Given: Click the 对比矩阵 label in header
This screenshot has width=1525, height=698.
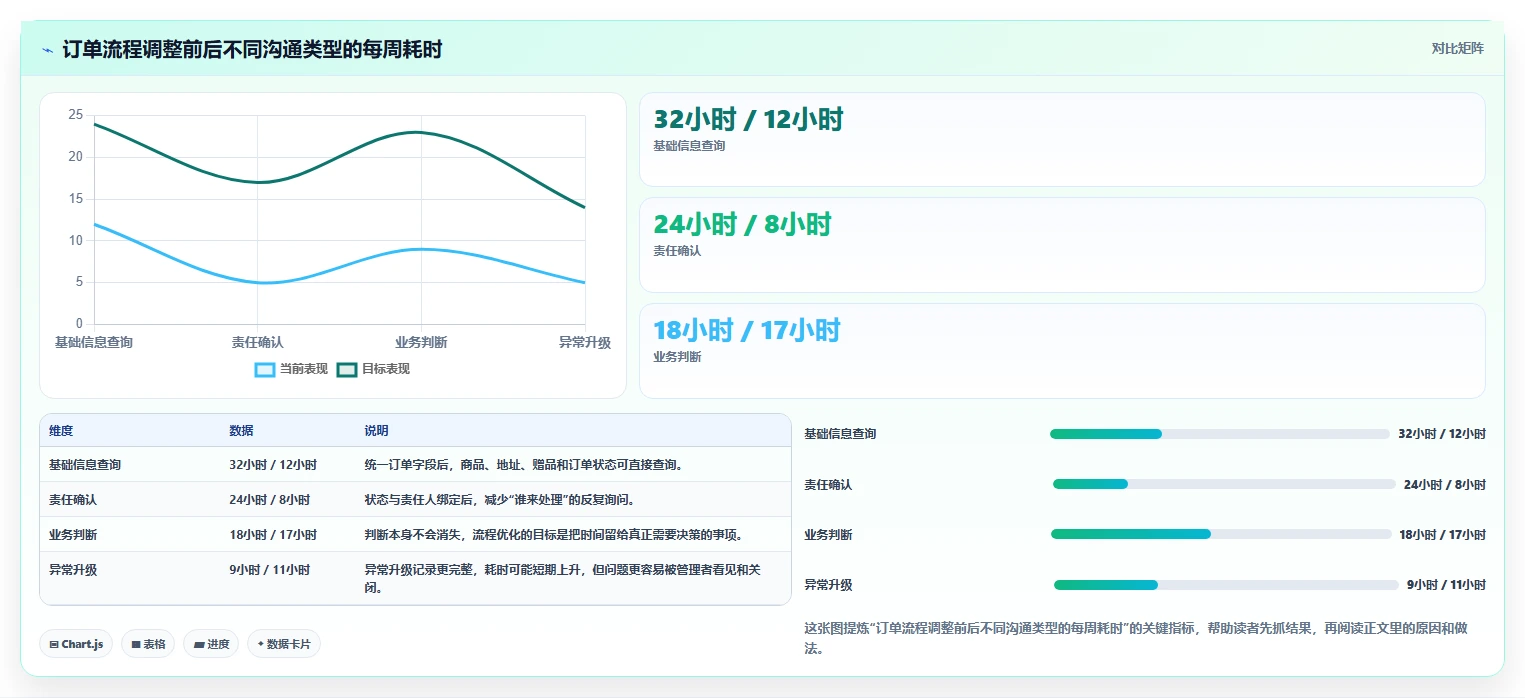Looking at the screenshot, I should tap(1457, 48).
